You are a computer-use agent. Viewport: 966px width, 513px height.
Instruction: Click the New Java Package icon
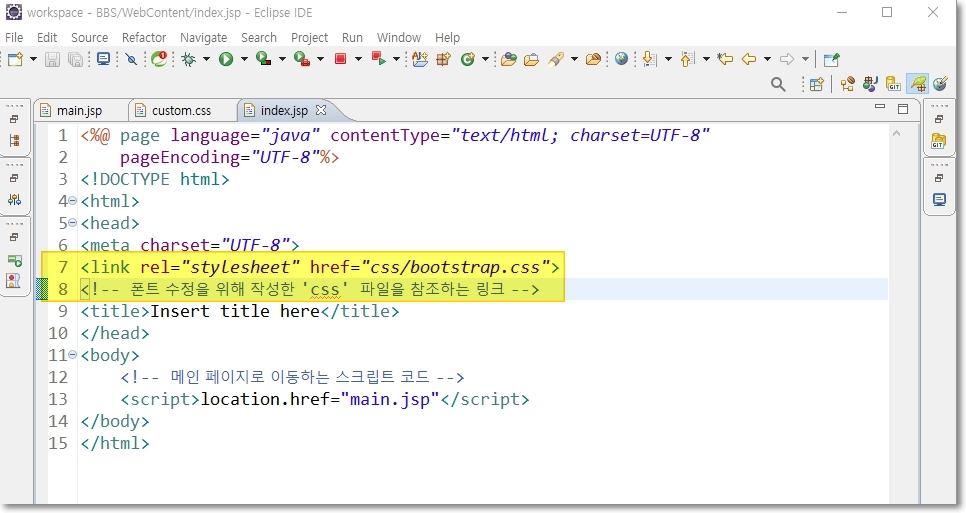point(444,59)
